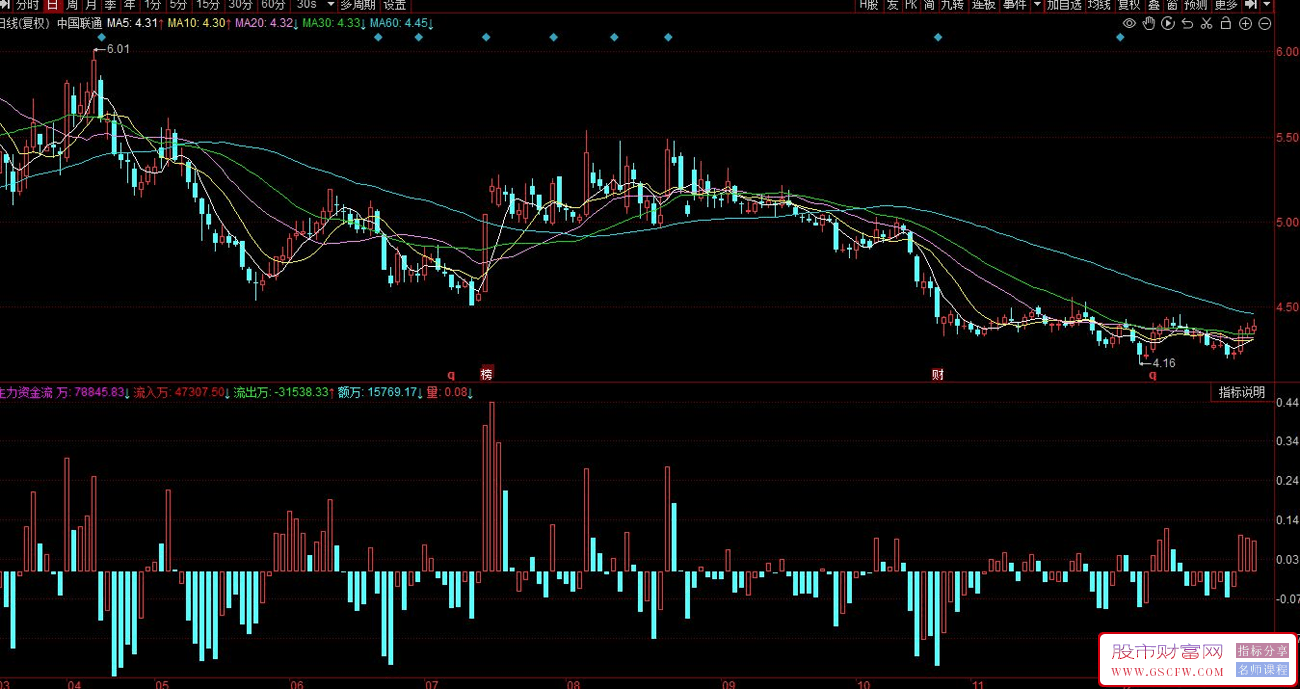Click the 友 button in the top bar
The image size is (1300, 689).
(893, 5)
